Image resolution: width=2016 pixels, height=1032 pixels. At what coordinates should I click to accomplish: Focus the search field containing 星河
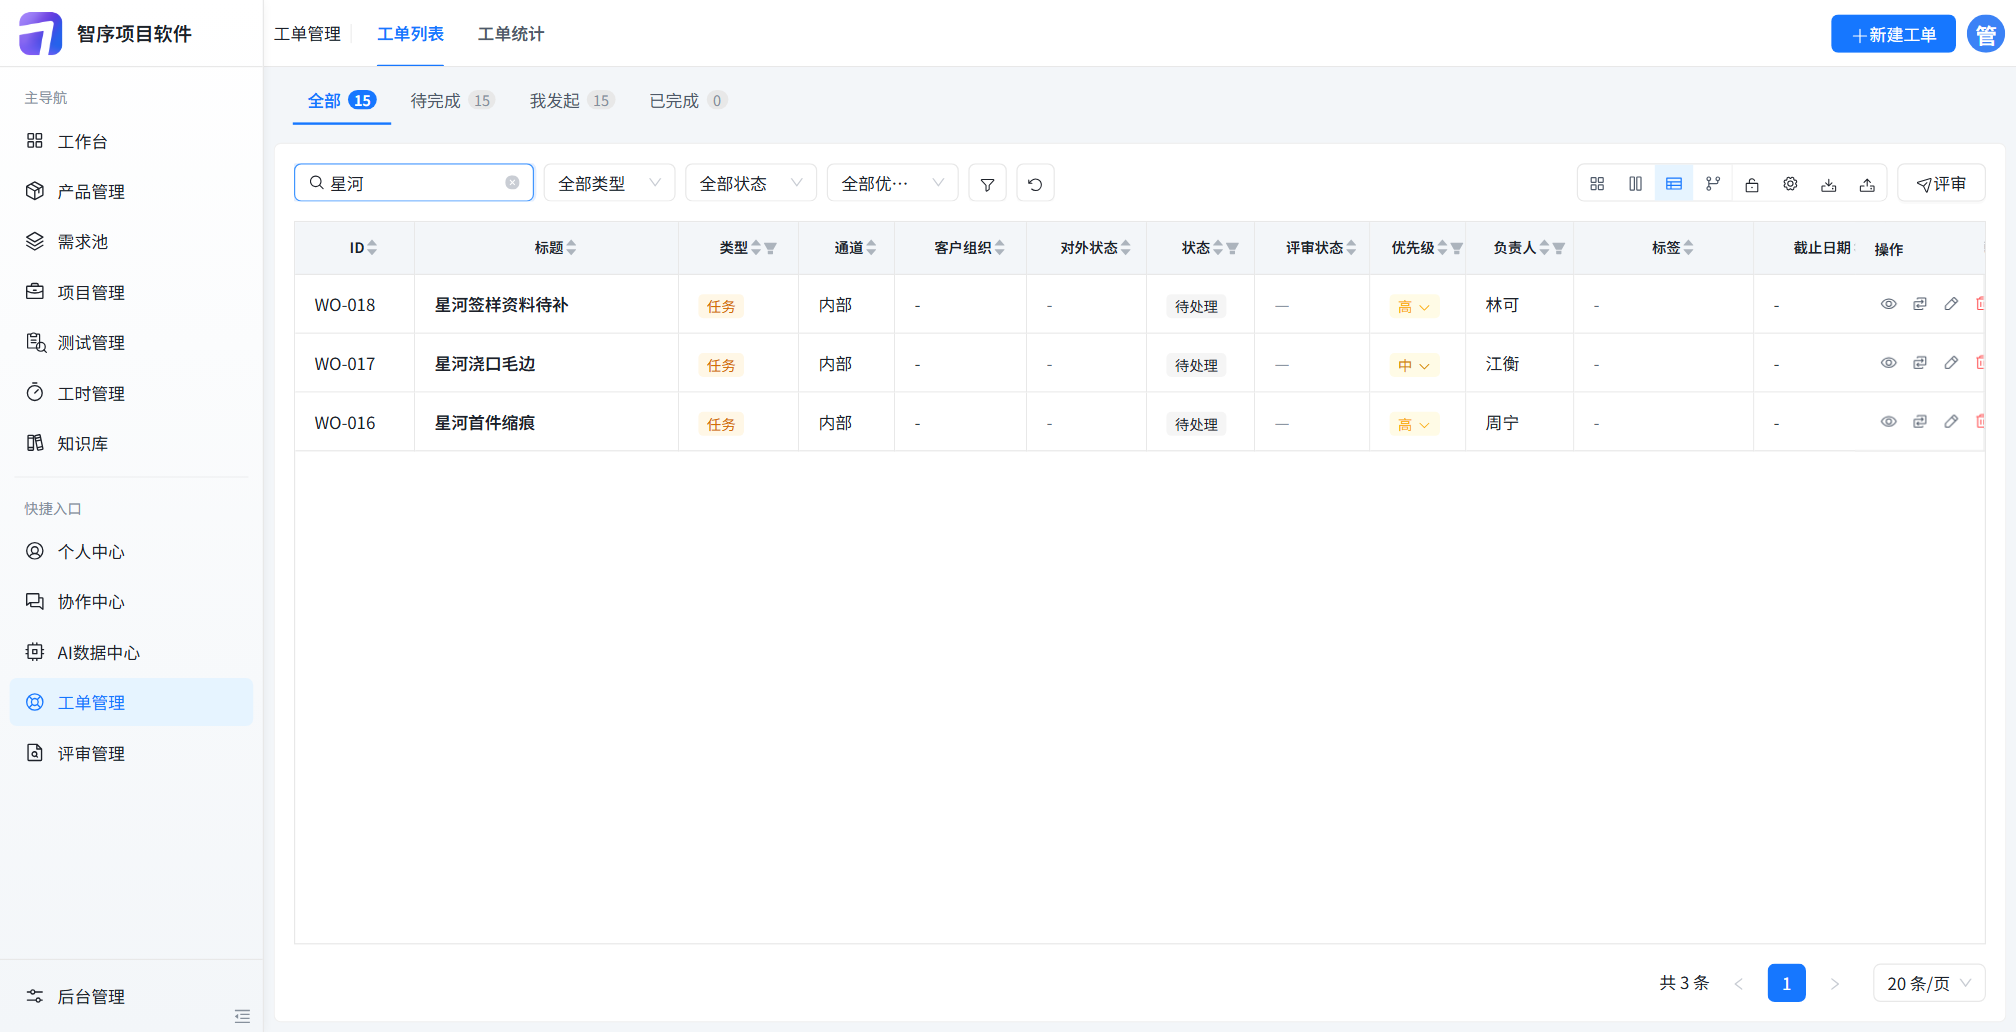(x=414, y=182)
